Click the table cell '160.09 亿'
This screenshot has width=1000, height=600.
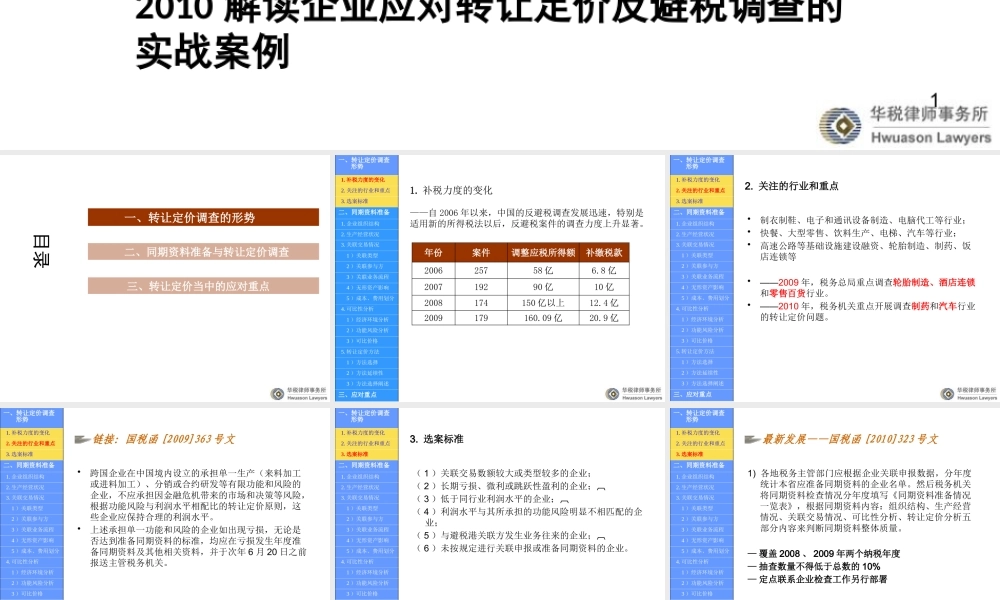coord(543,318)
